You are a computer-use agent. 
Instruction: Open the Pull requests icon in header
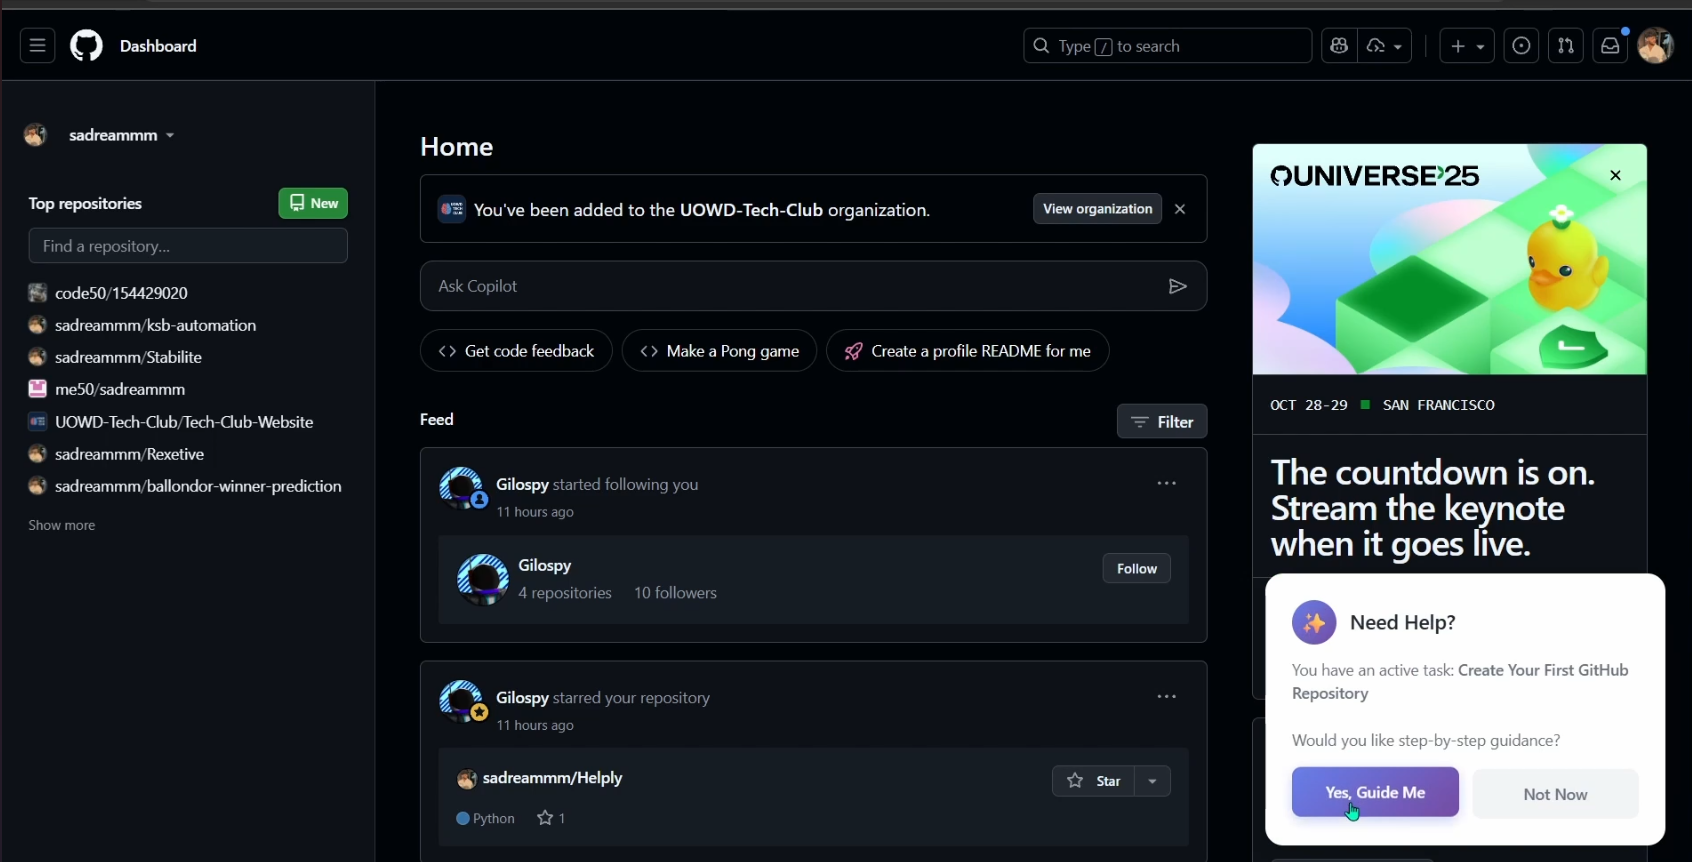pyautogui.click(x=1566, y=46)
